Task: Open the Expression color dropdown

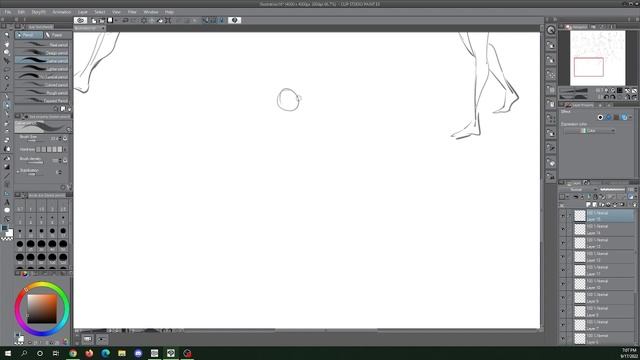Action: click(x=590, y=131)
